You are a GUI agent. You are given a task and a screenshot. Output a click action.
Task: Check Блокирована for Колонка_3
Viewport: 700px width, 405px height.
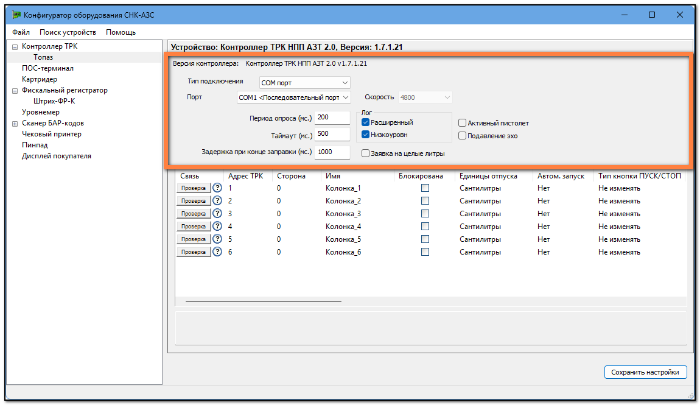point(425,213)
